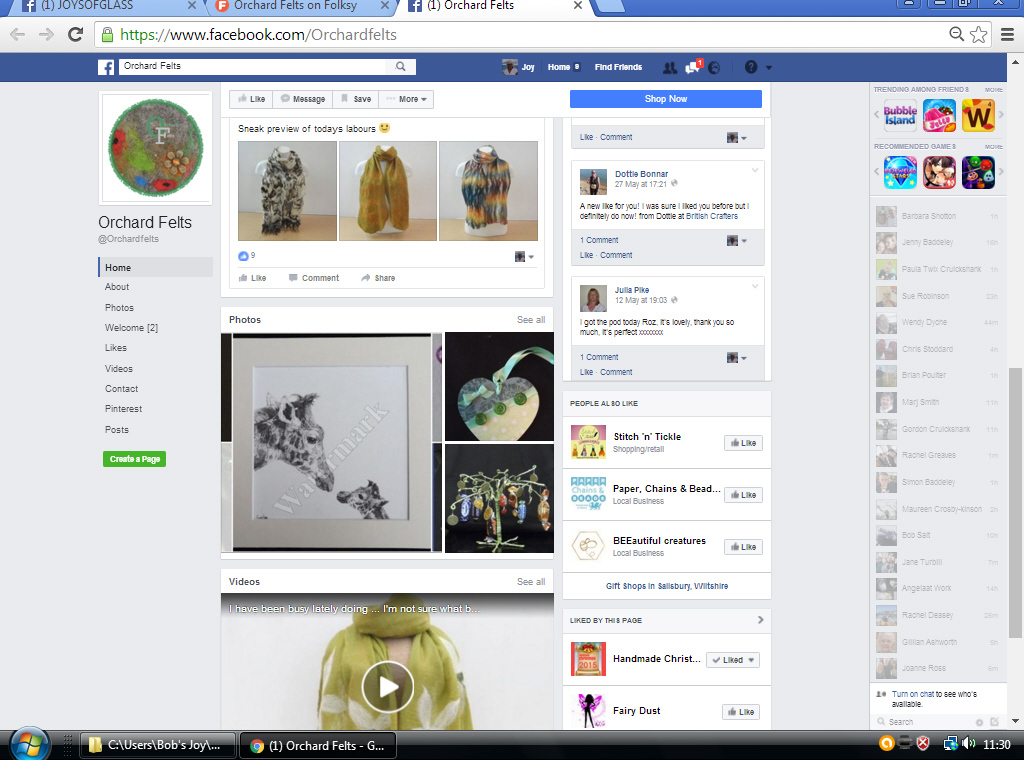Click Comment under scarf post

314,278
